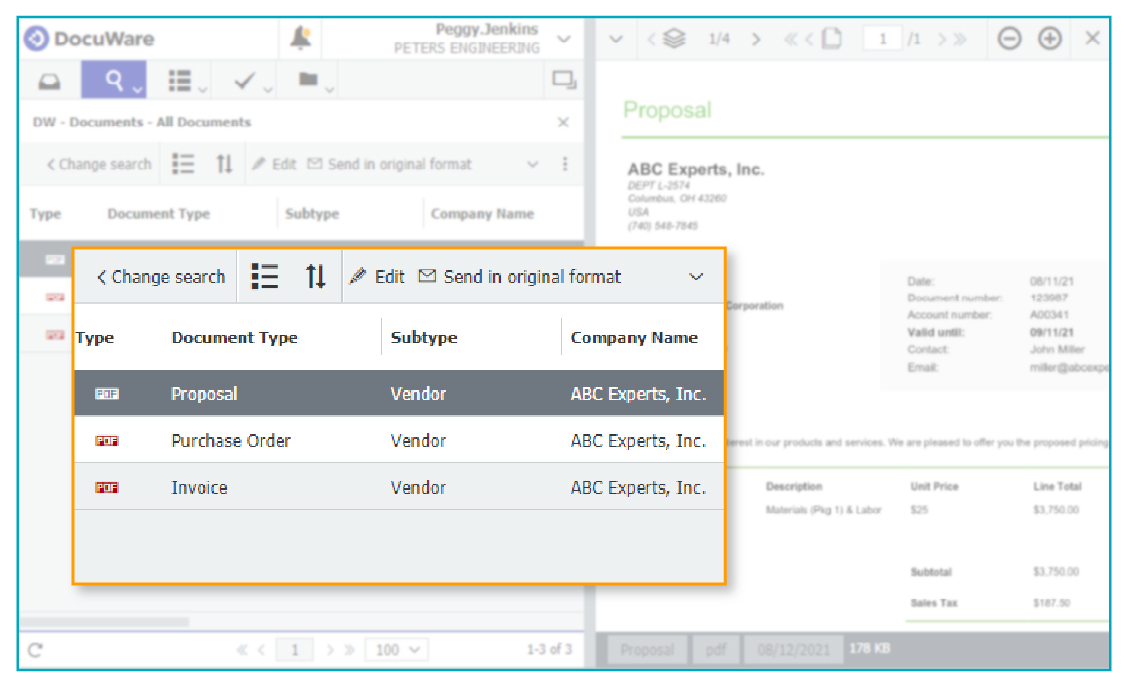Open the document tray inbox icon
This screenshot has width=1129, height=684.
pos(49,81)
